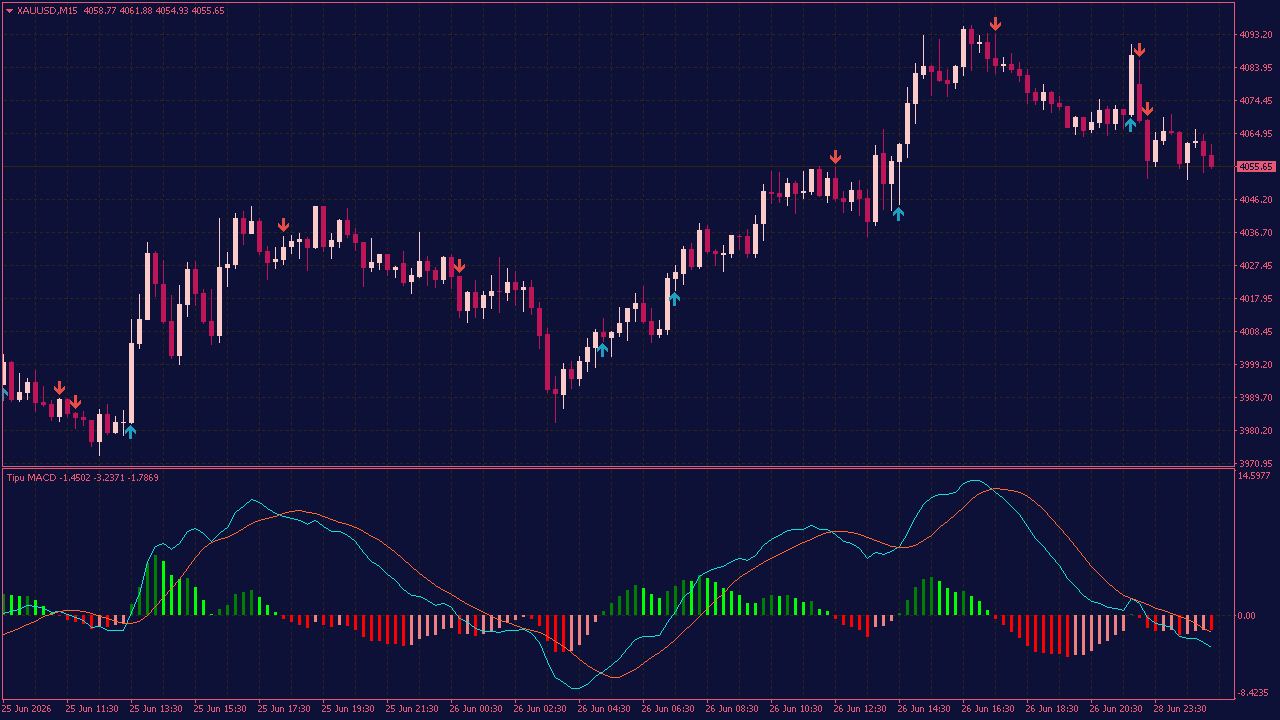This screenshot has width=1280, height=720.
Task: Click the 4046.20 price scale label
Action: point(1255,200)
